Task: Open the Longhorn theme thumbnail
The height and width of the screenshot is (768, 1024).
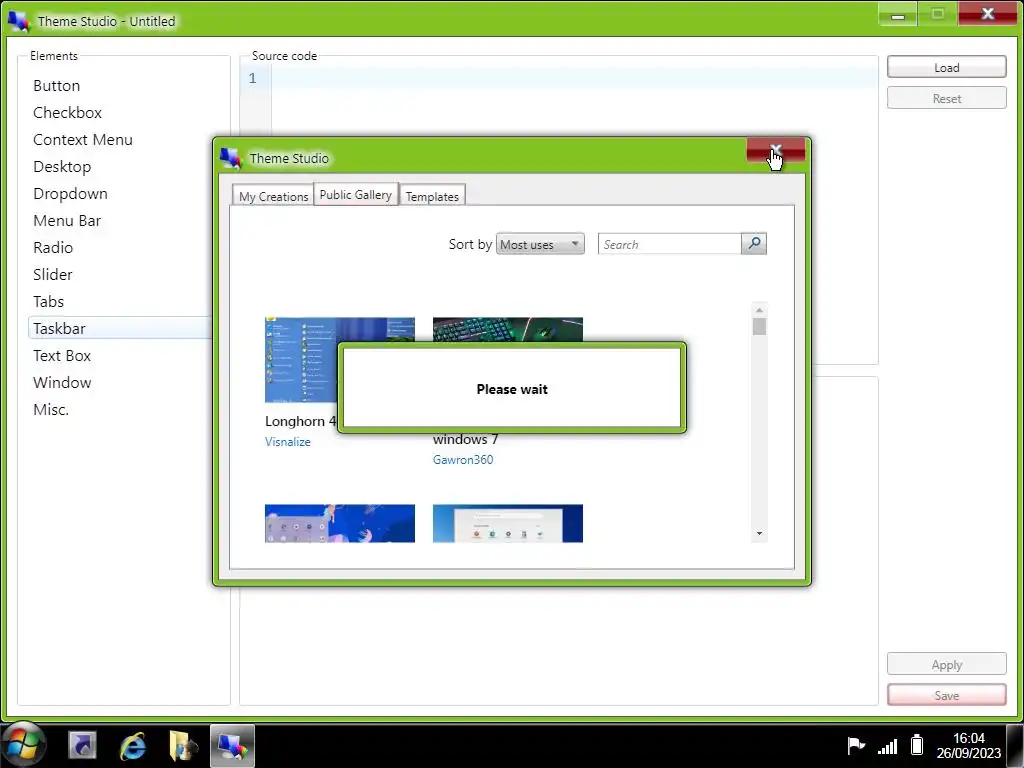Action: [300, 360]
